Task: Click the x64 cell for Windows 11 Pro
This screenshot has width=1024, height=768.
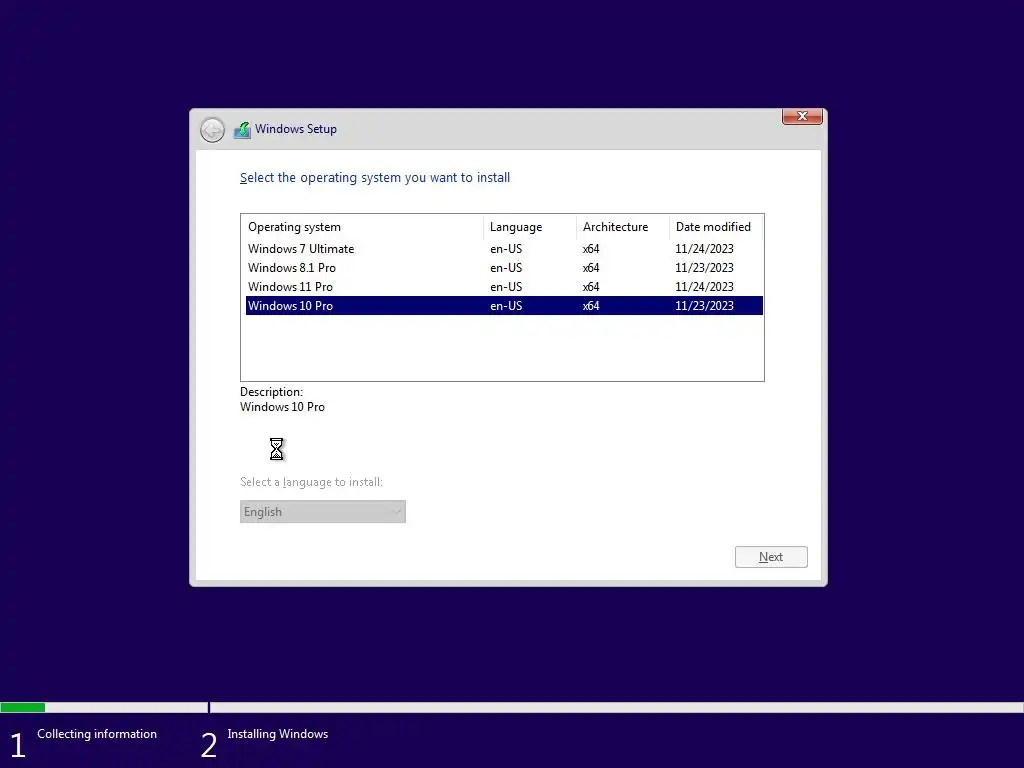Action: (591, 287)
